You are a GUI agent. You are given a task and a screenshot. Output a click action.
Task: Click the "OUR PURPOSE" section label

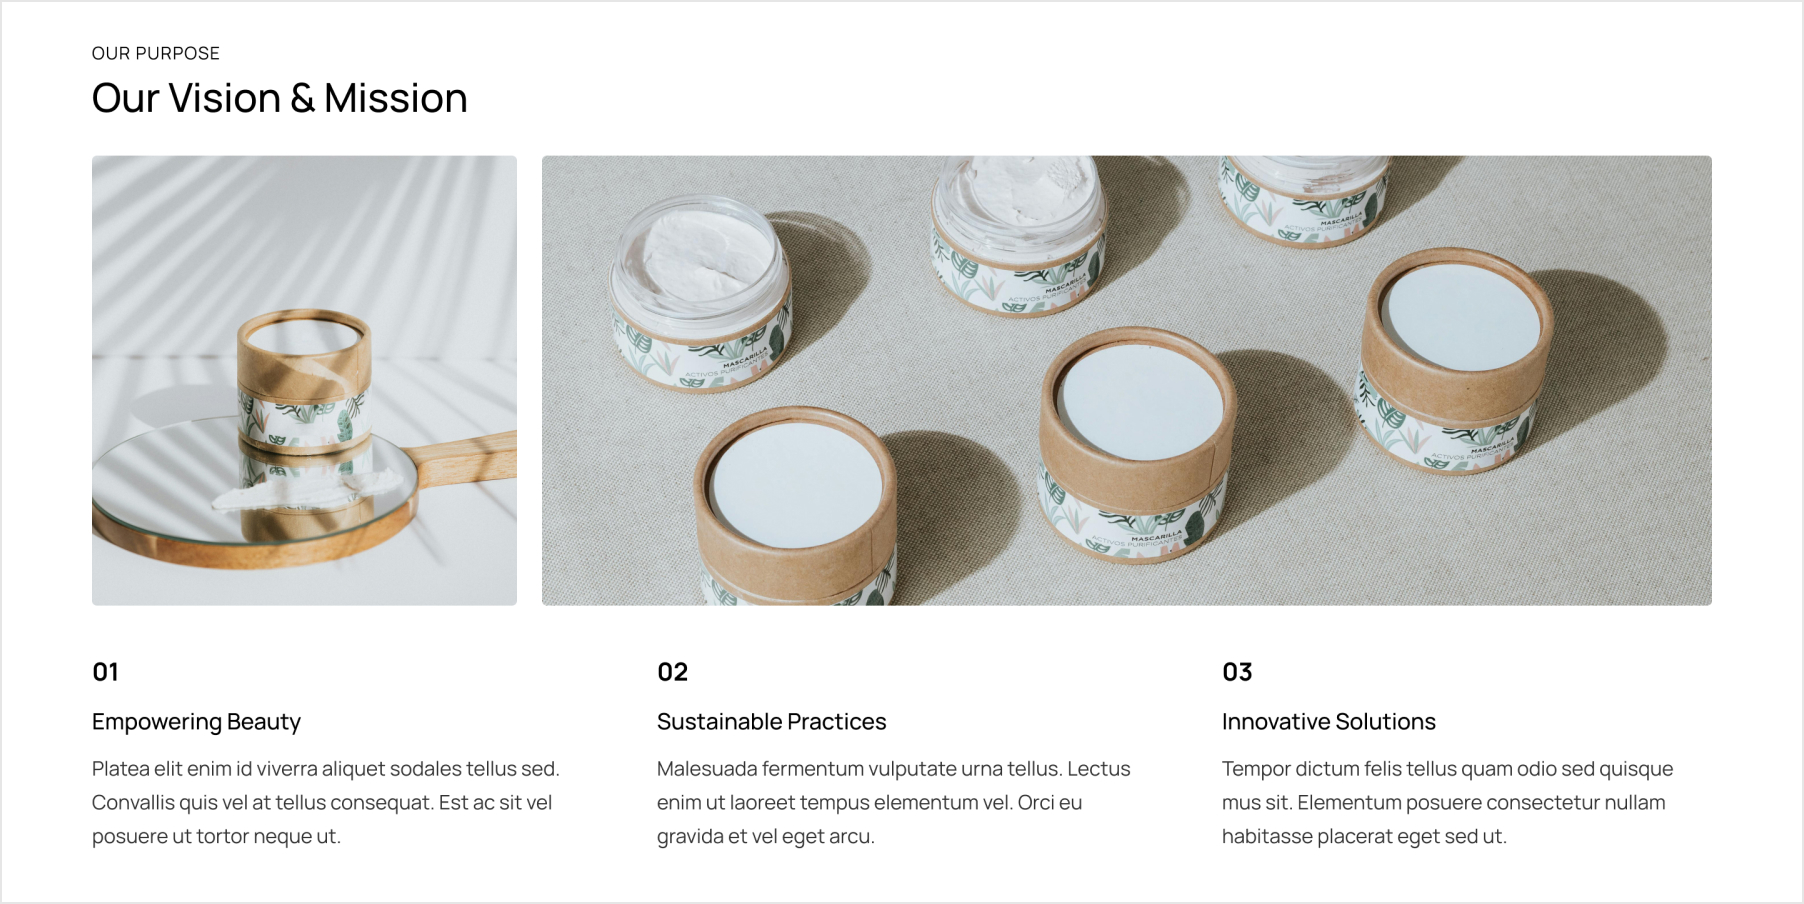155,53
